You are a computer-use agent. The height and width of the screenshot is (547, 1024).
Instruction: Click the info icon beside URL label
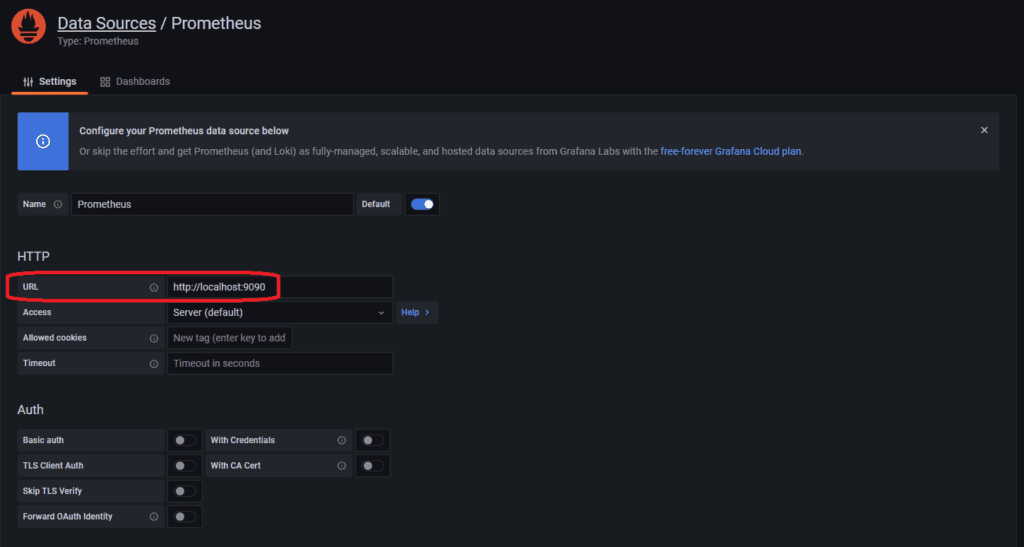click(x=154, y=288)
